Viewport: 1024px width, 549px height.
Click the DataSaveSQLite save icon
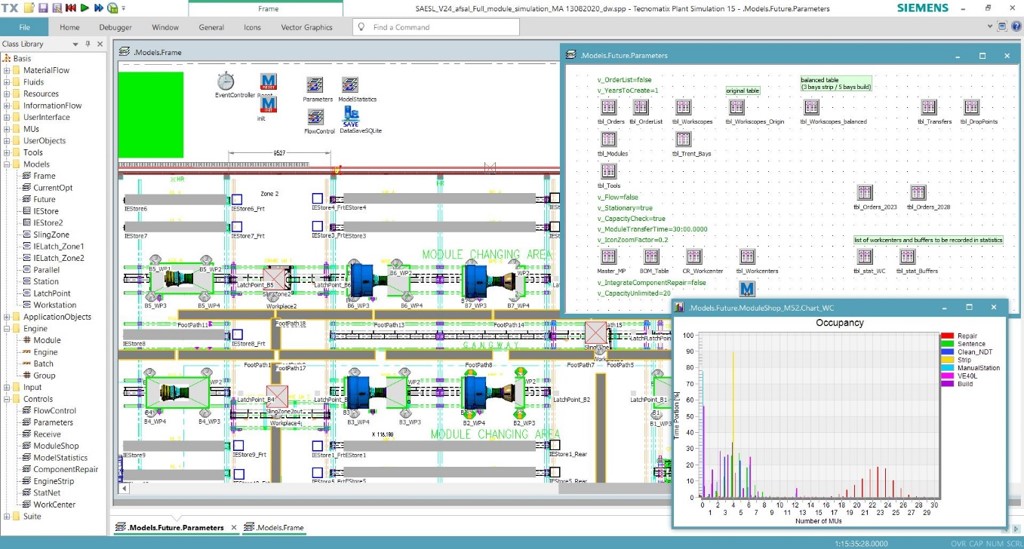(x=351, y=116)
